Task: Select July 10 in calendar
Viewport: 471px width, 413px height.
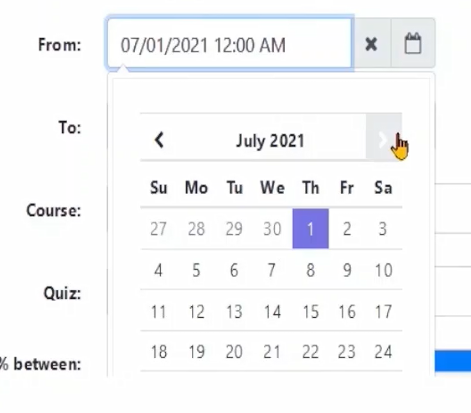Action: [384, 270]
